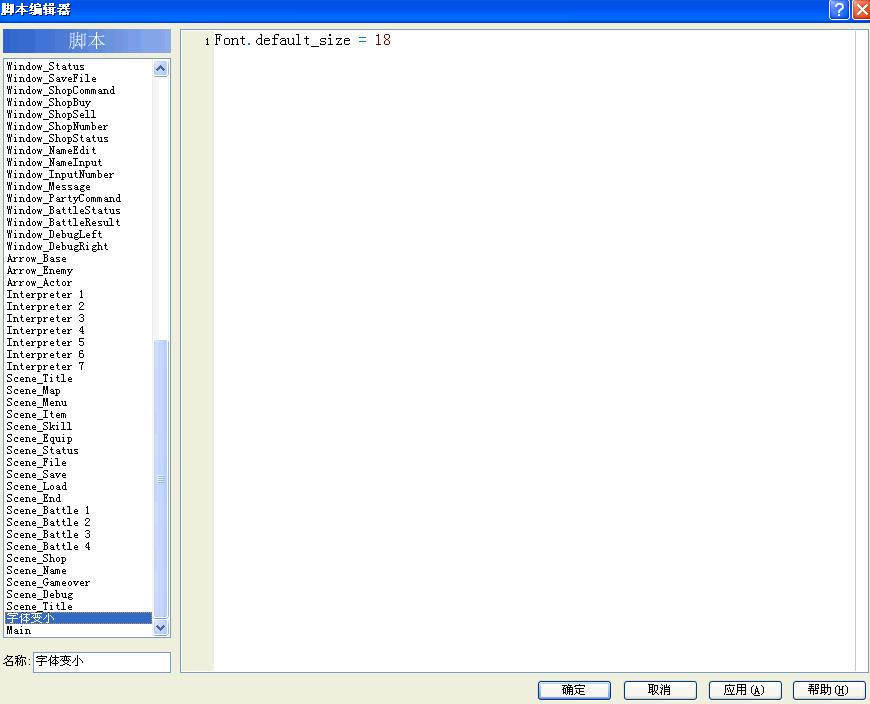This screenshot has height=704, width=870.
Task: Select the Arrow_Enemy script
Action: pyautogui.click(x=78, y=271)
